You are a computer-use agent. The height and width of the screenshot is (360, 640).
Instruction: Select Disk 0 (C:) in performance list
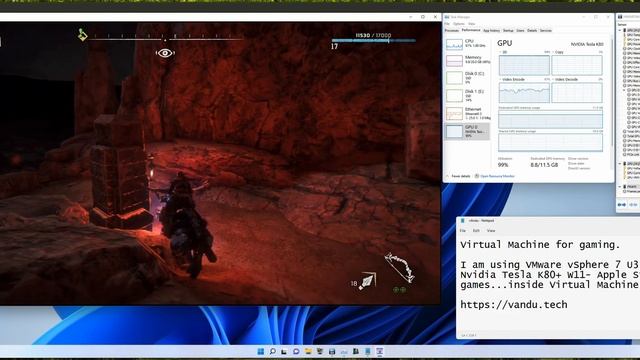[x=467, y=78]
